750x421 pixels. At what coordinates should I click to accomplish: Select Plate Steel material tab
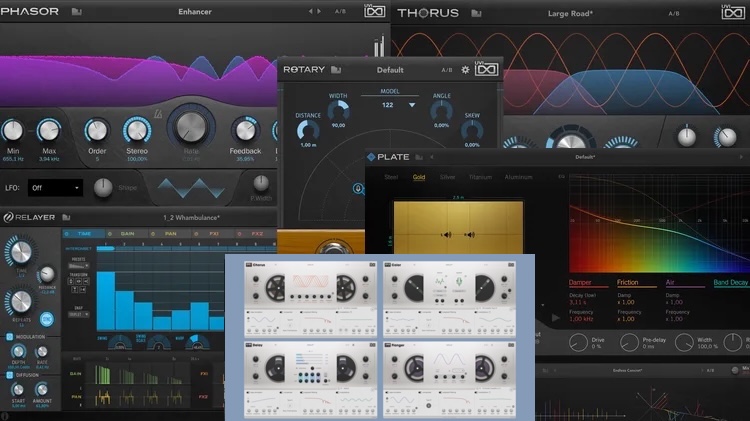391,177
